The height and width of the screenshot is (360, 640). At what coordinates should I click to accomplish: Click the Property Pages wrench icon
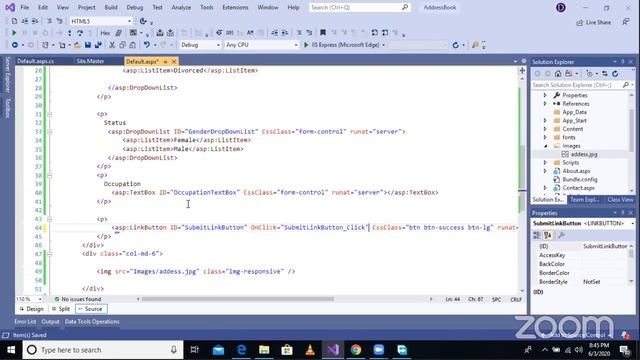562,236
